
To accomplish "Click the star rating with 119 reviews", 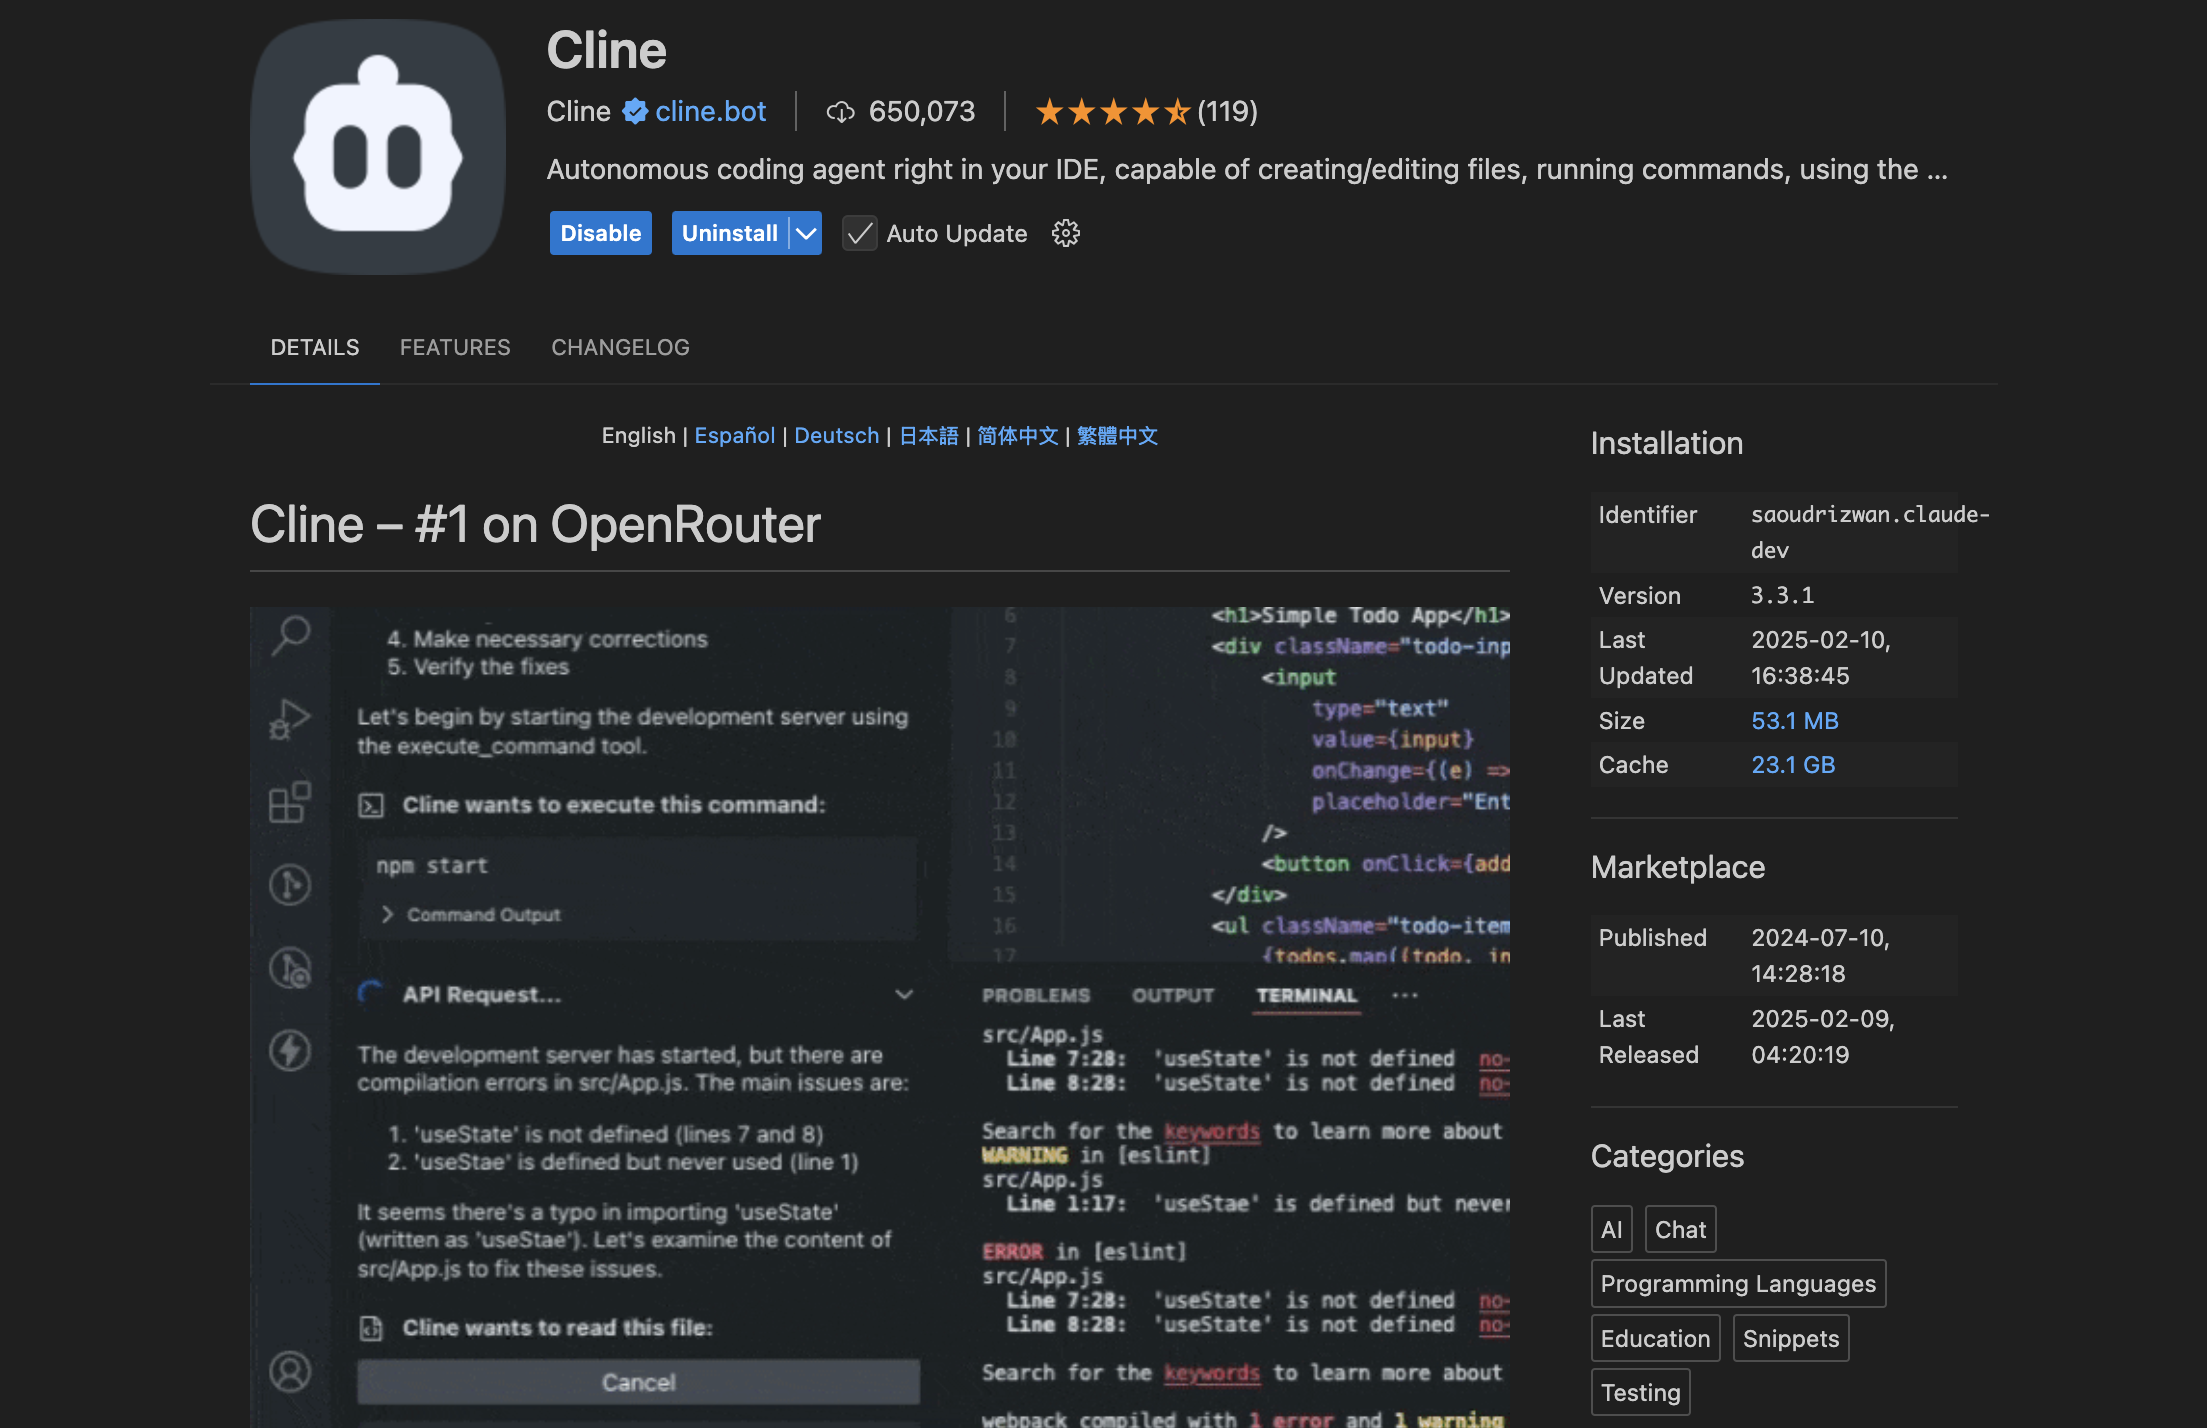I will click(x=1146, y=111).
